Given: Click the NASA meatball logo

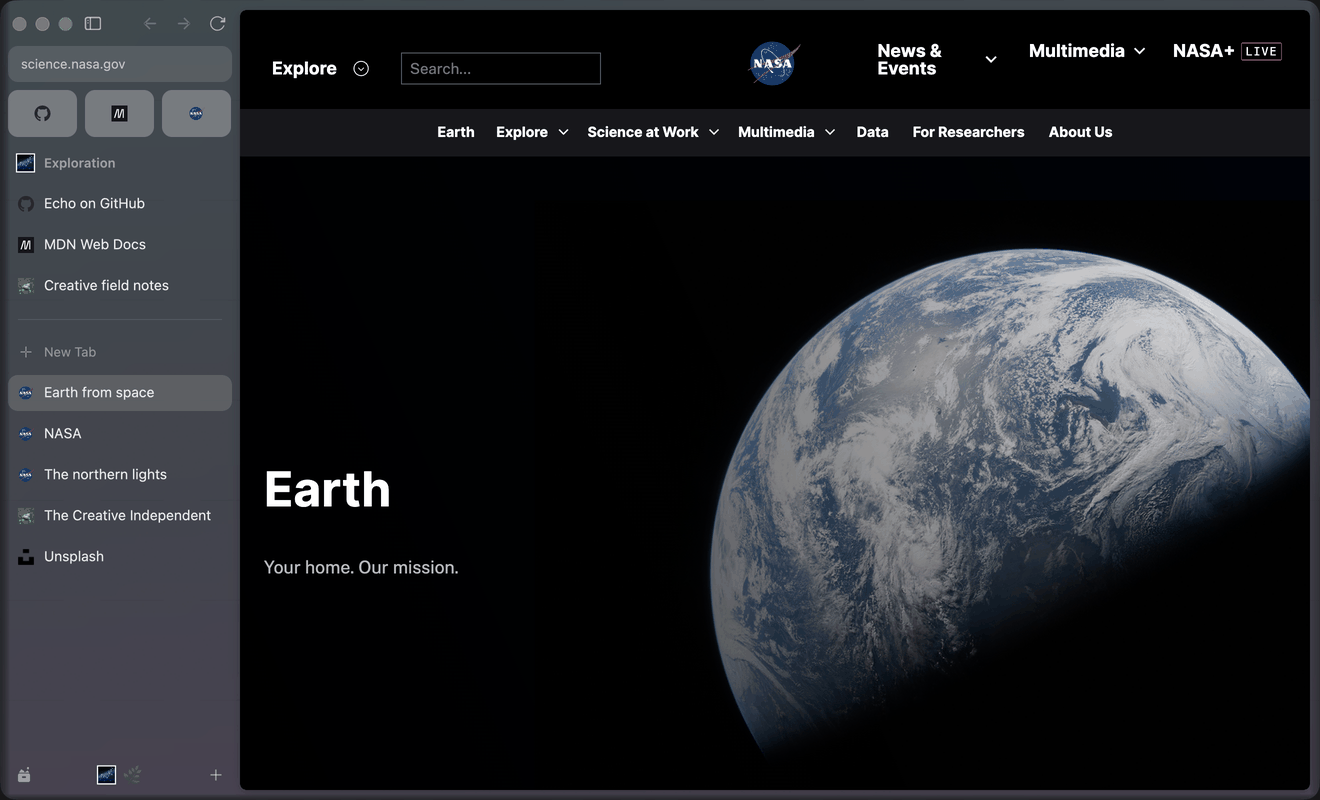Looking at the screenshot, I should point(774,63).
